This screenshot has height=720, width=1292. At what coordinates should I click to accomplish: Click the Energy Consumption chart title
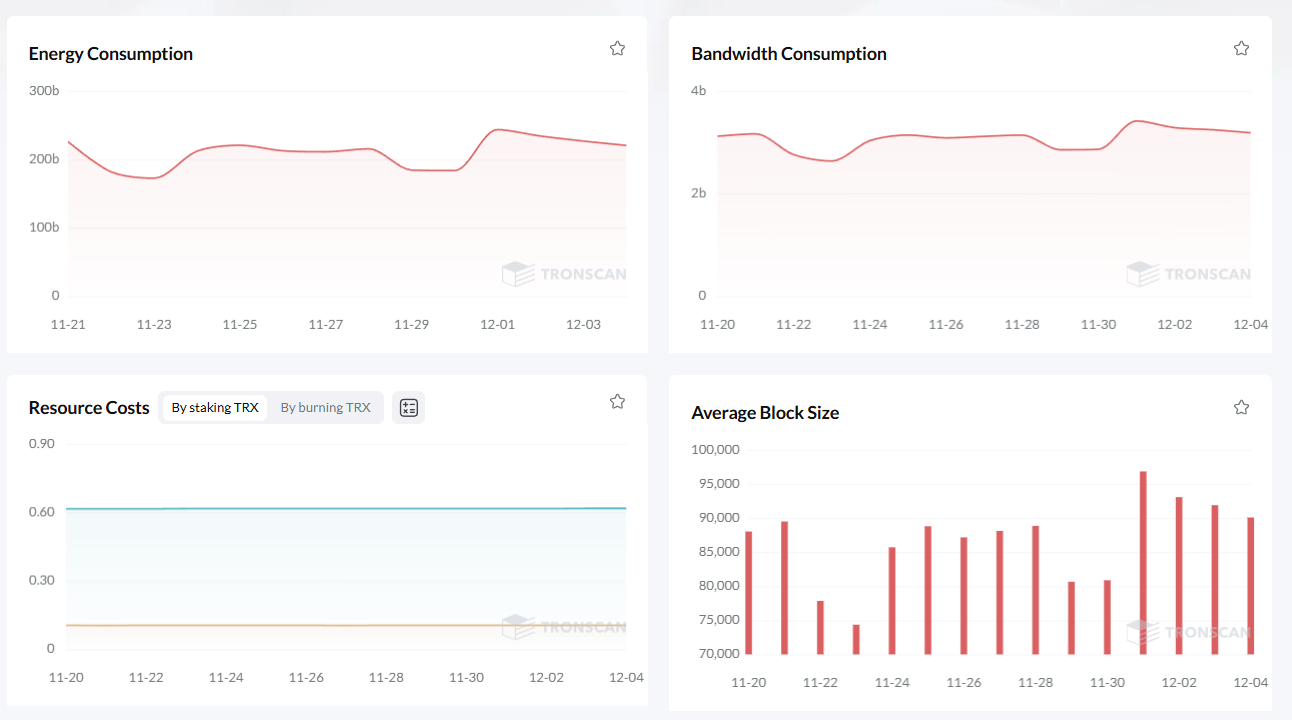[110, 54]
